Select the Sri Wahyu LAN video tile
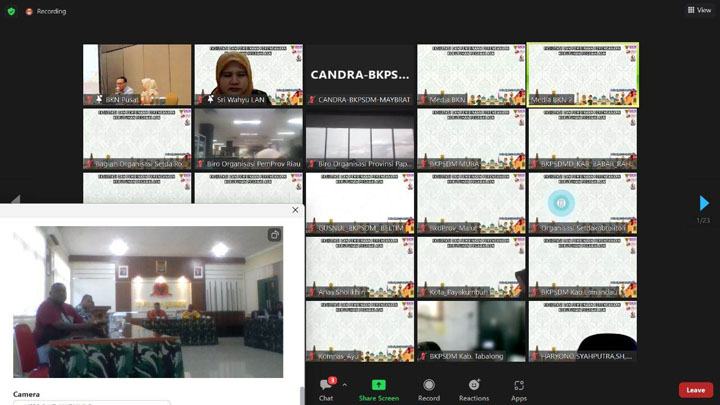720x405 pixels. pyautogui.click(x=248, y=75)
